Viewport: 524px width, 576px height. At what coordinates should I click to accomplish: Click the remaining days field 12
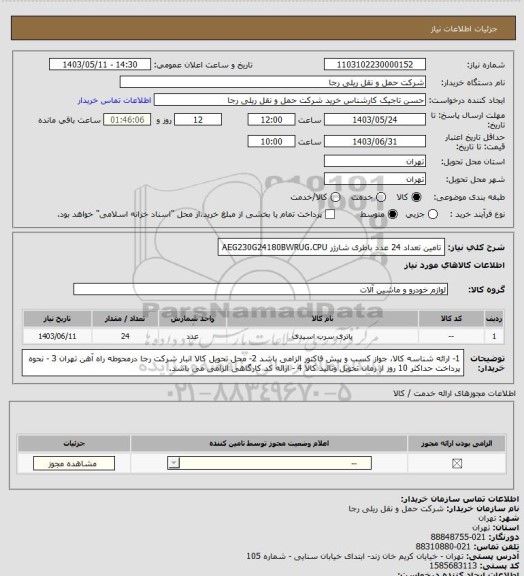pos(198,120)
